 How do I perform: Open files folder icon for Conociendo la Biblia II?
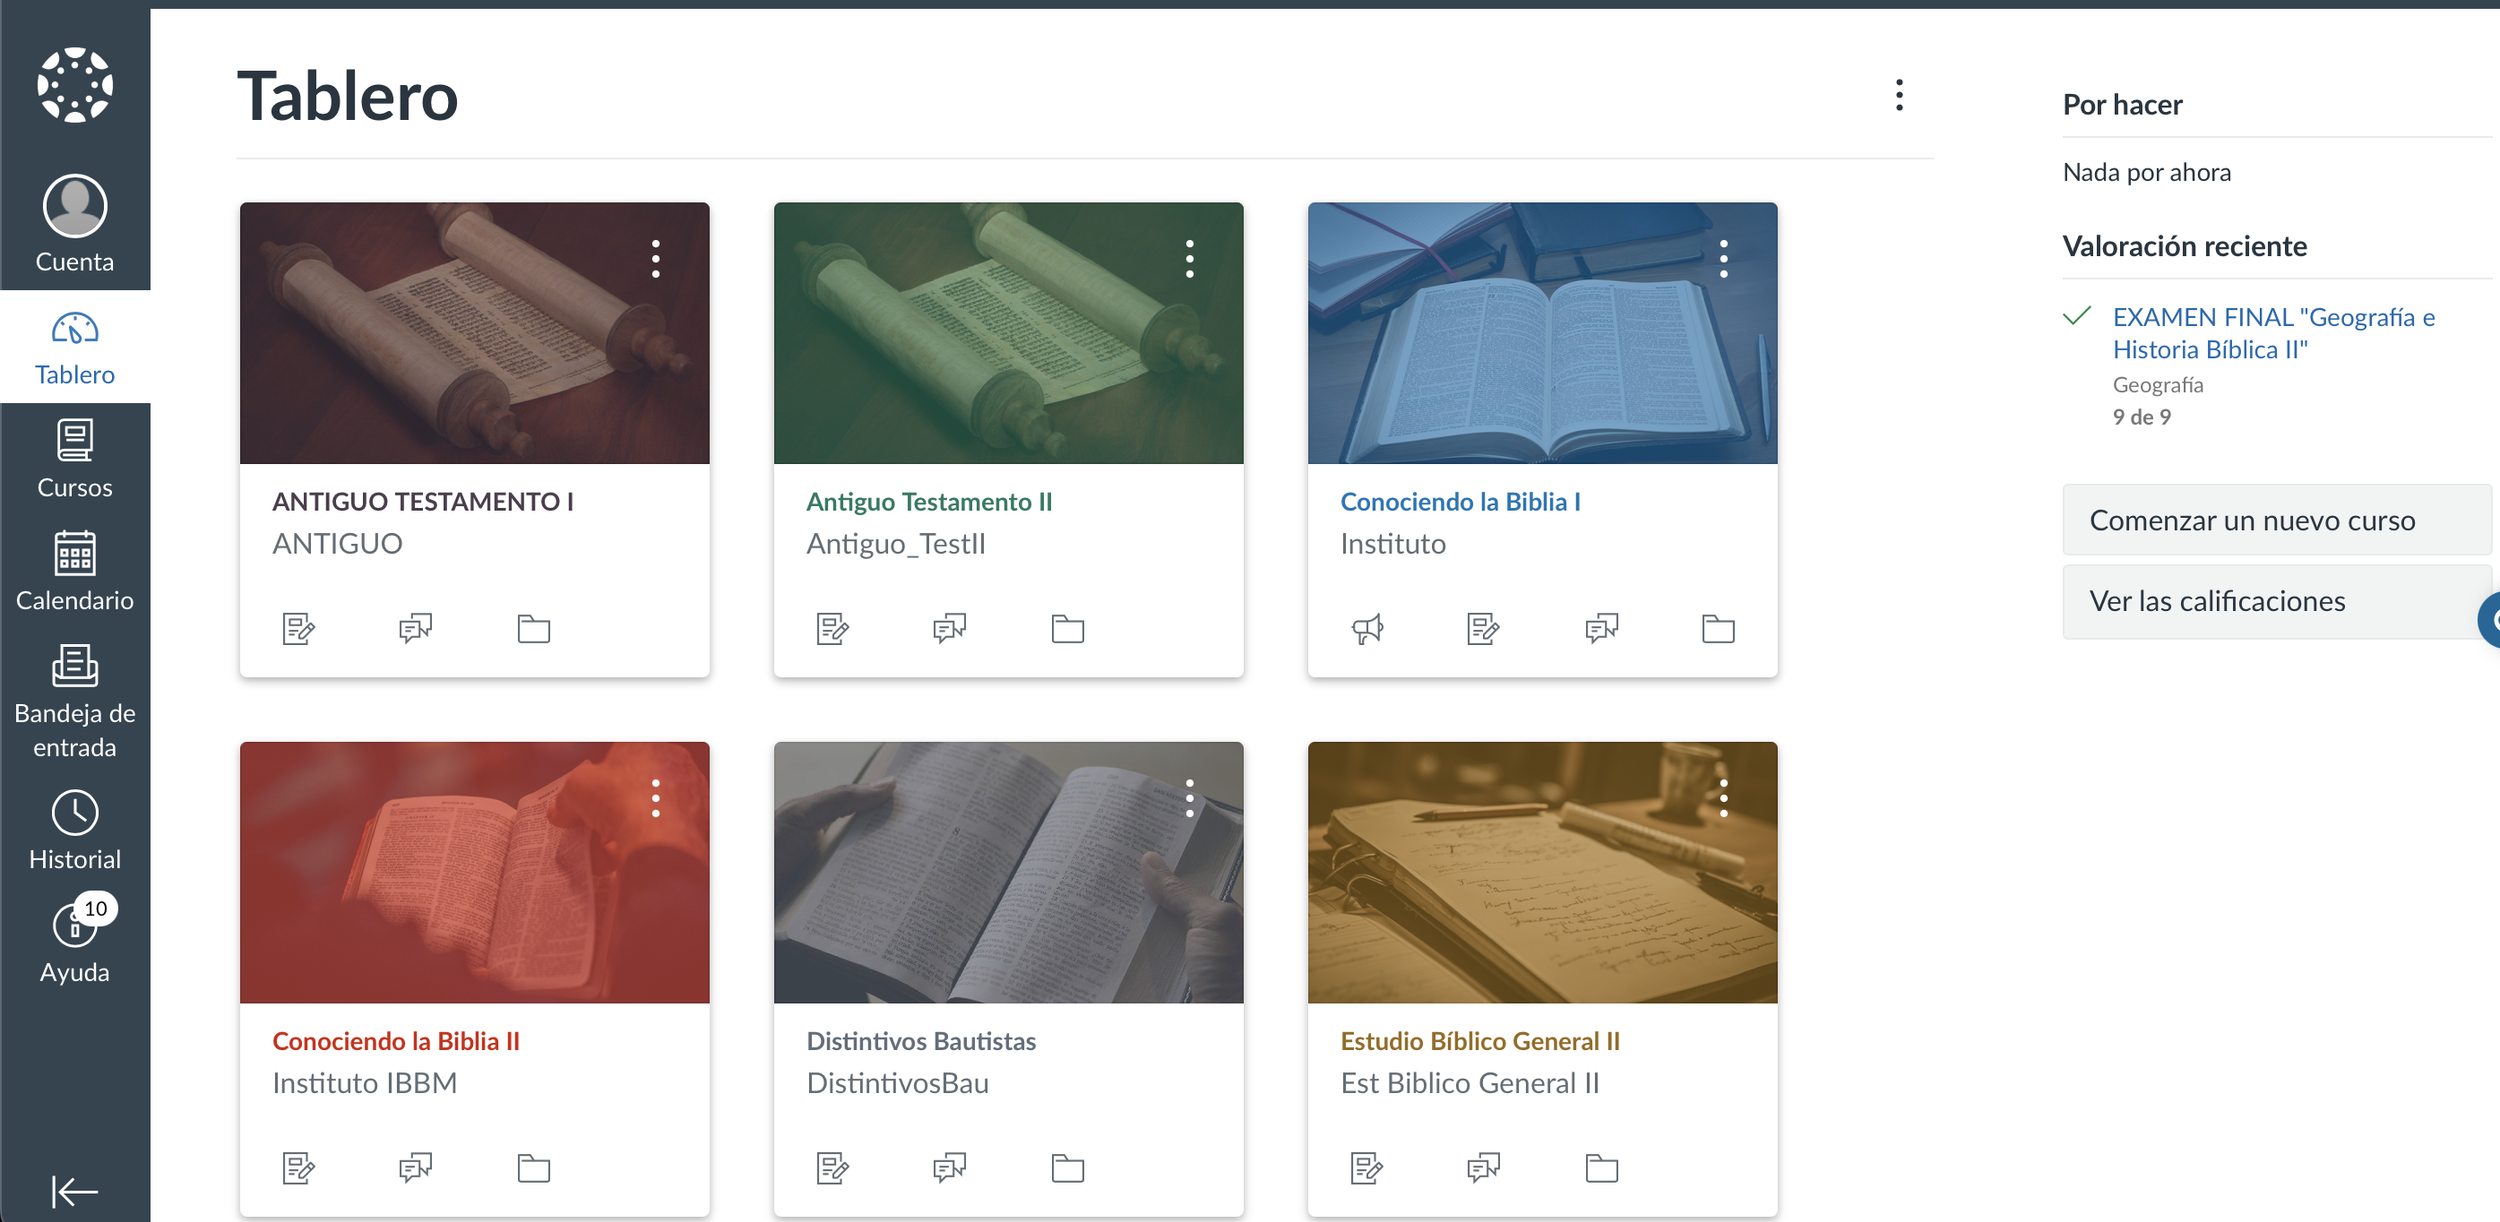(533, 1168)
